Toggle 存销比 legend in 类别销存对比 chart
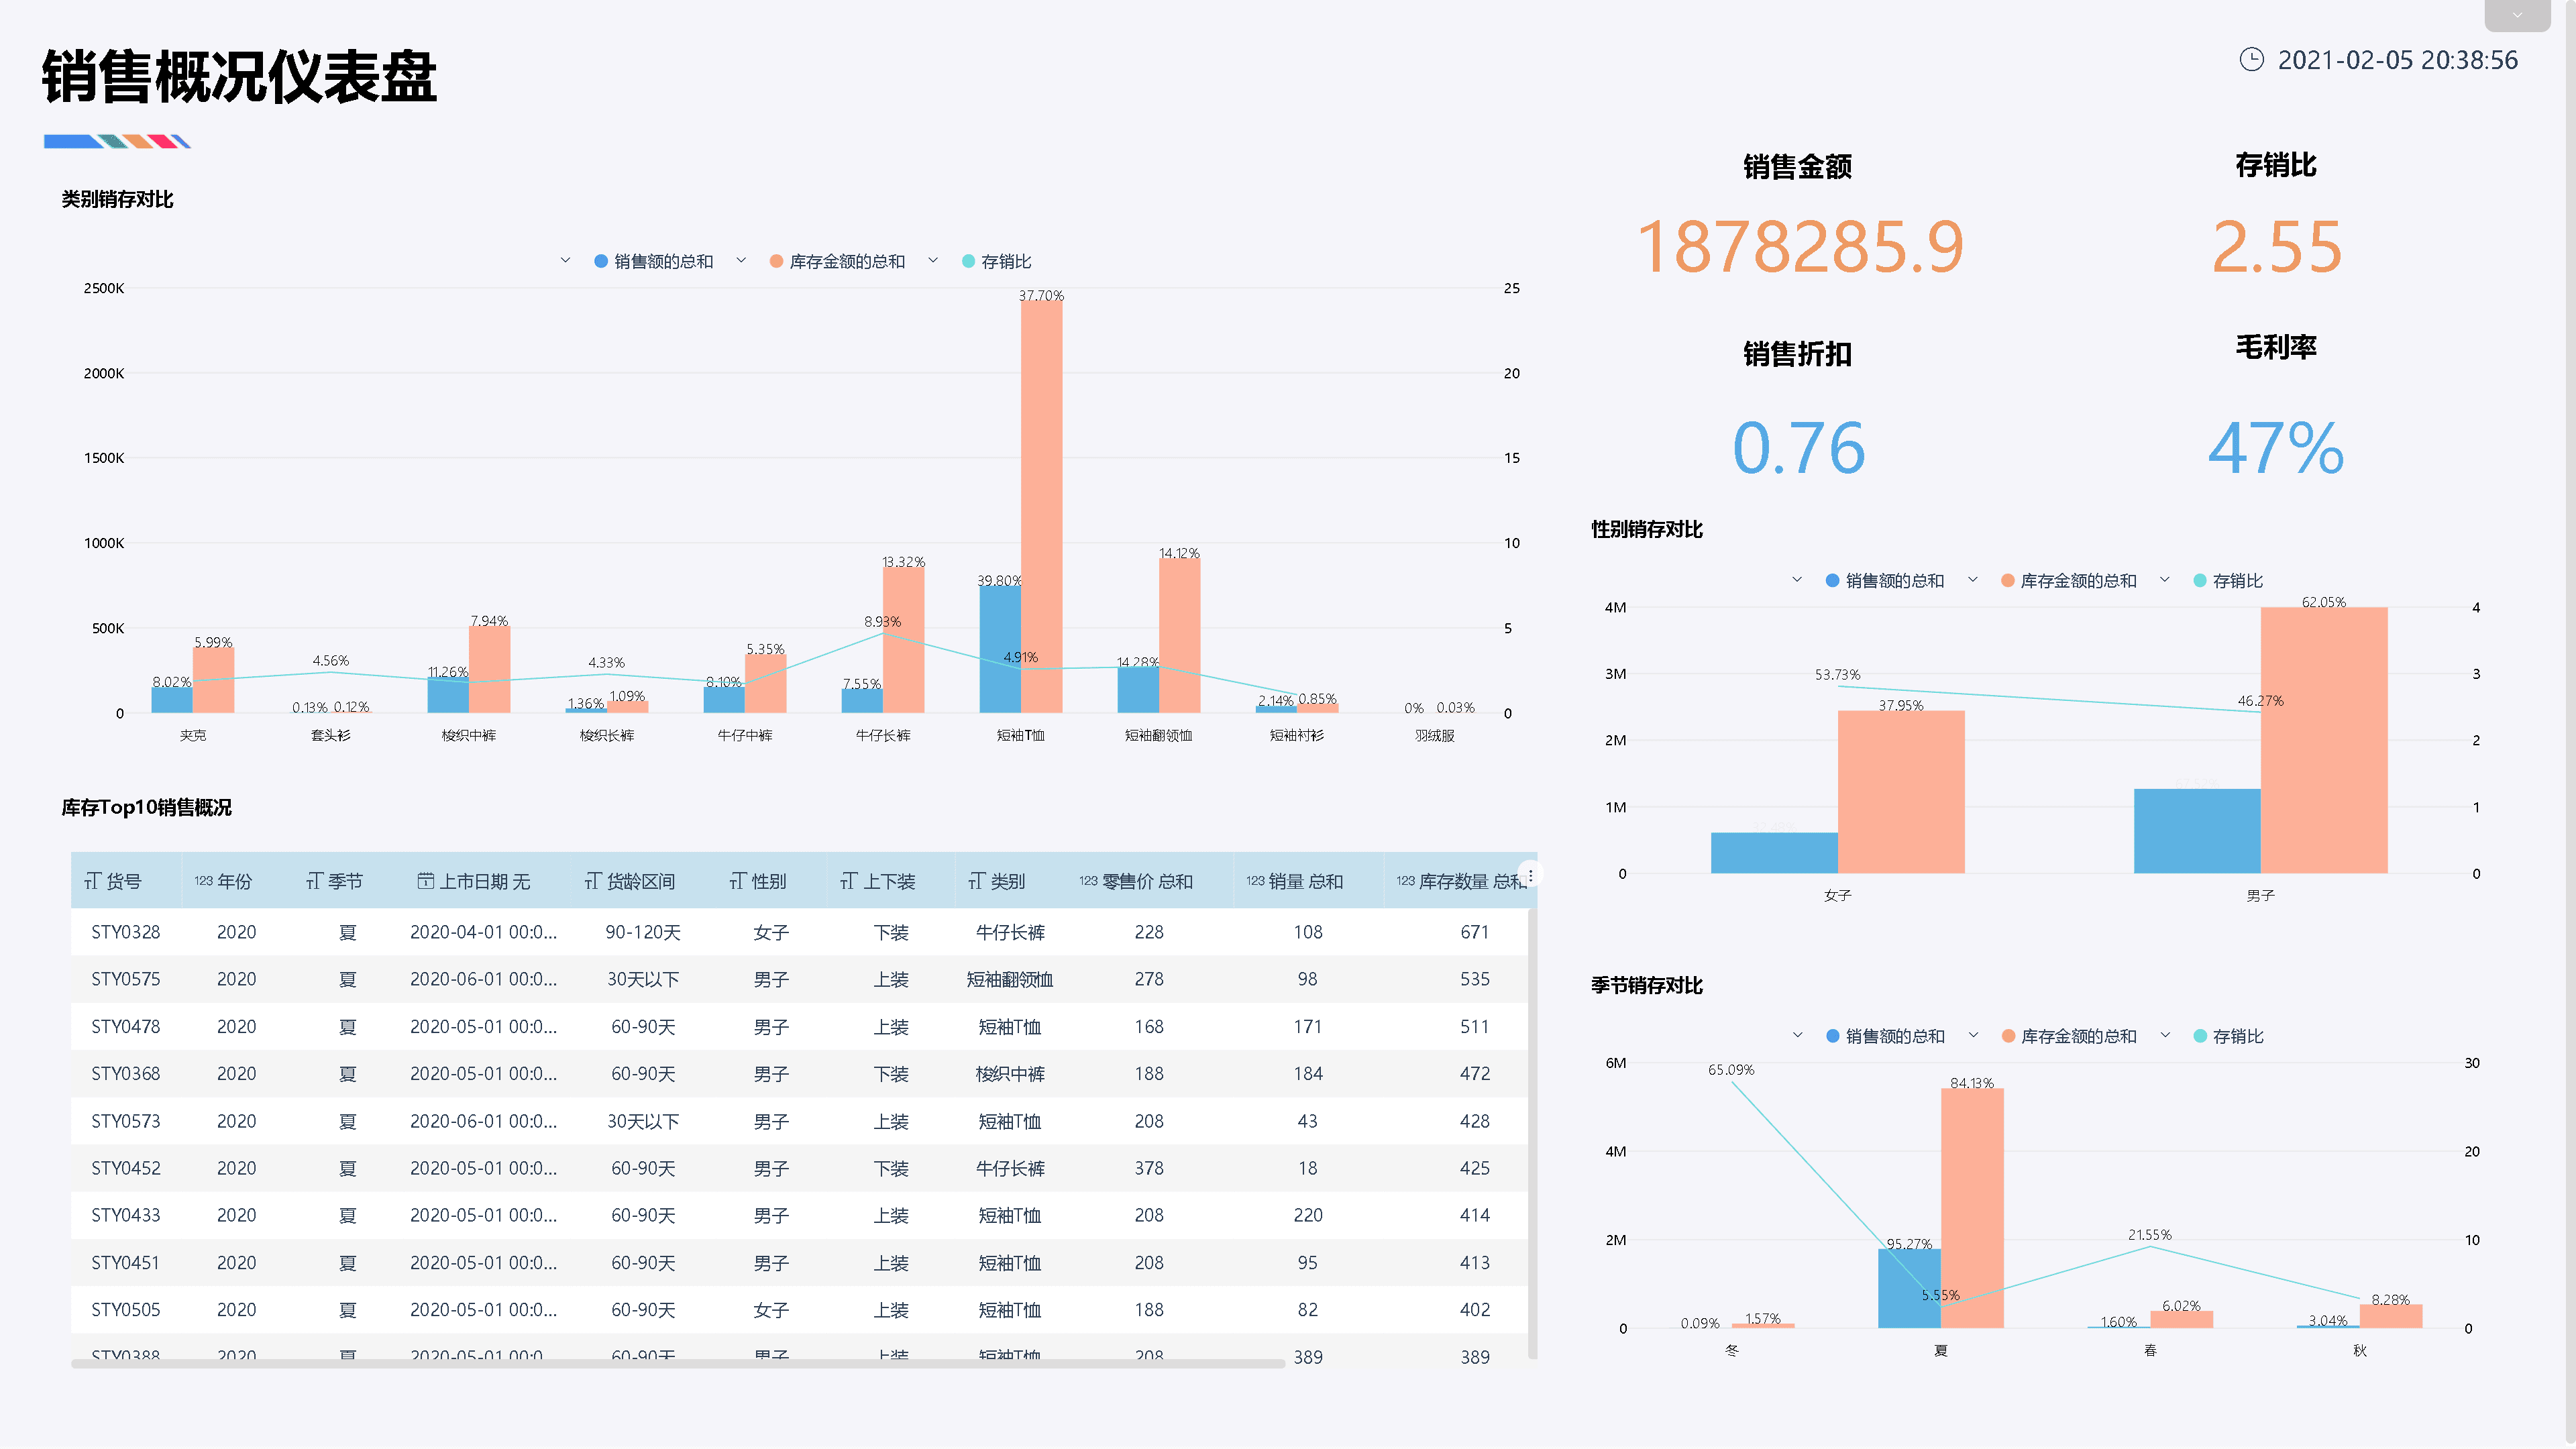2576x1449 pixels. click(x=996, y=261)
